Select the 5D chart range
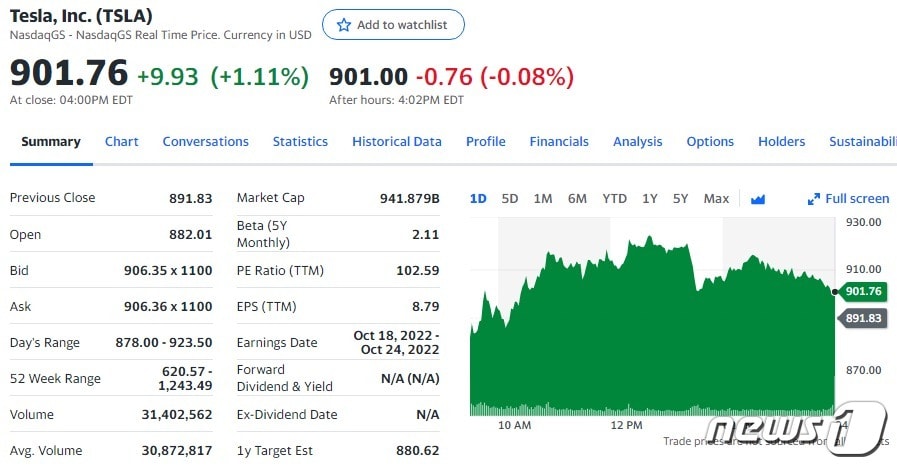 (510, 199)
